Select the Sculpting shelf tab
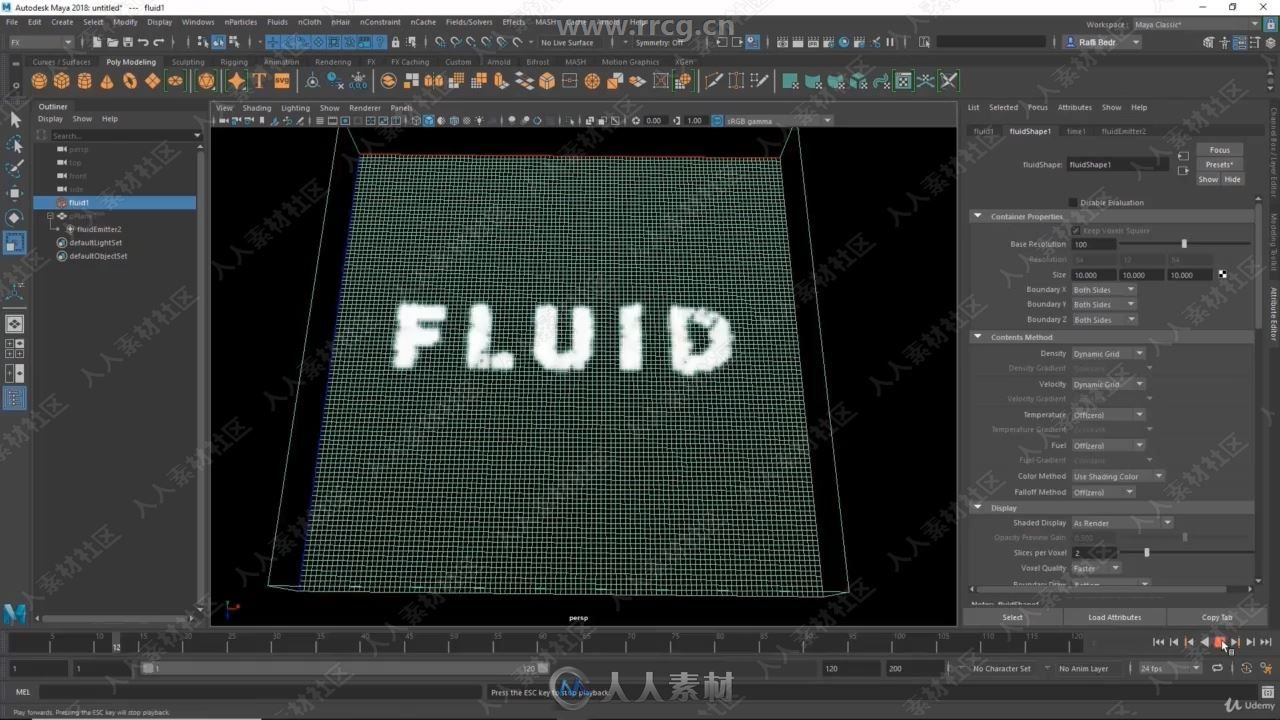 pyautogui.click(x=188, y=62)
